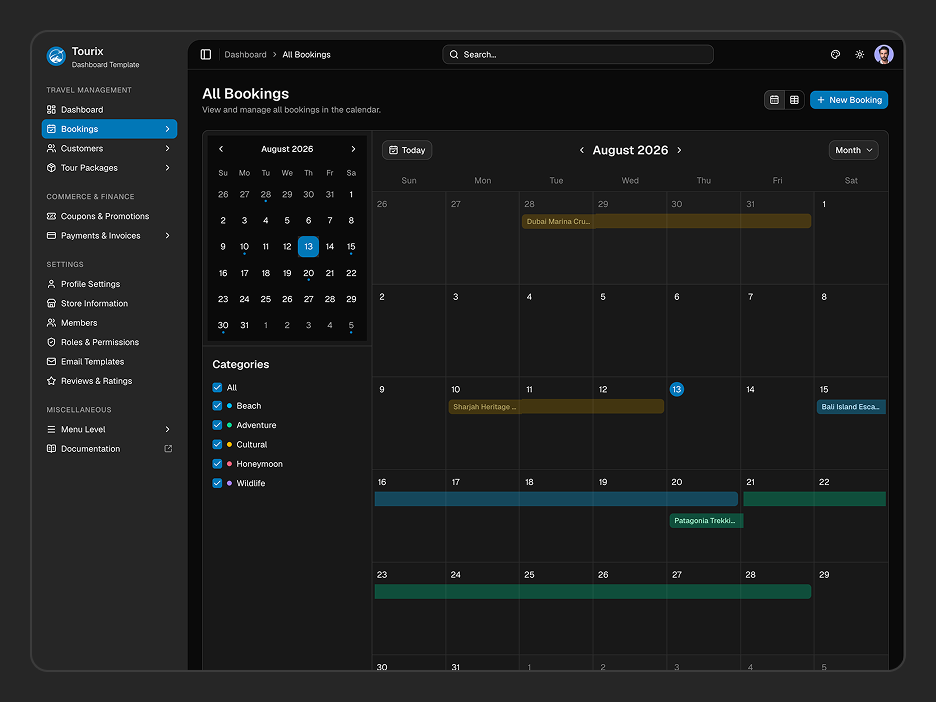Click the teal event bar starting August 23
The height and width of the screenshot is (702, 936).
click(x=593, y=592)
